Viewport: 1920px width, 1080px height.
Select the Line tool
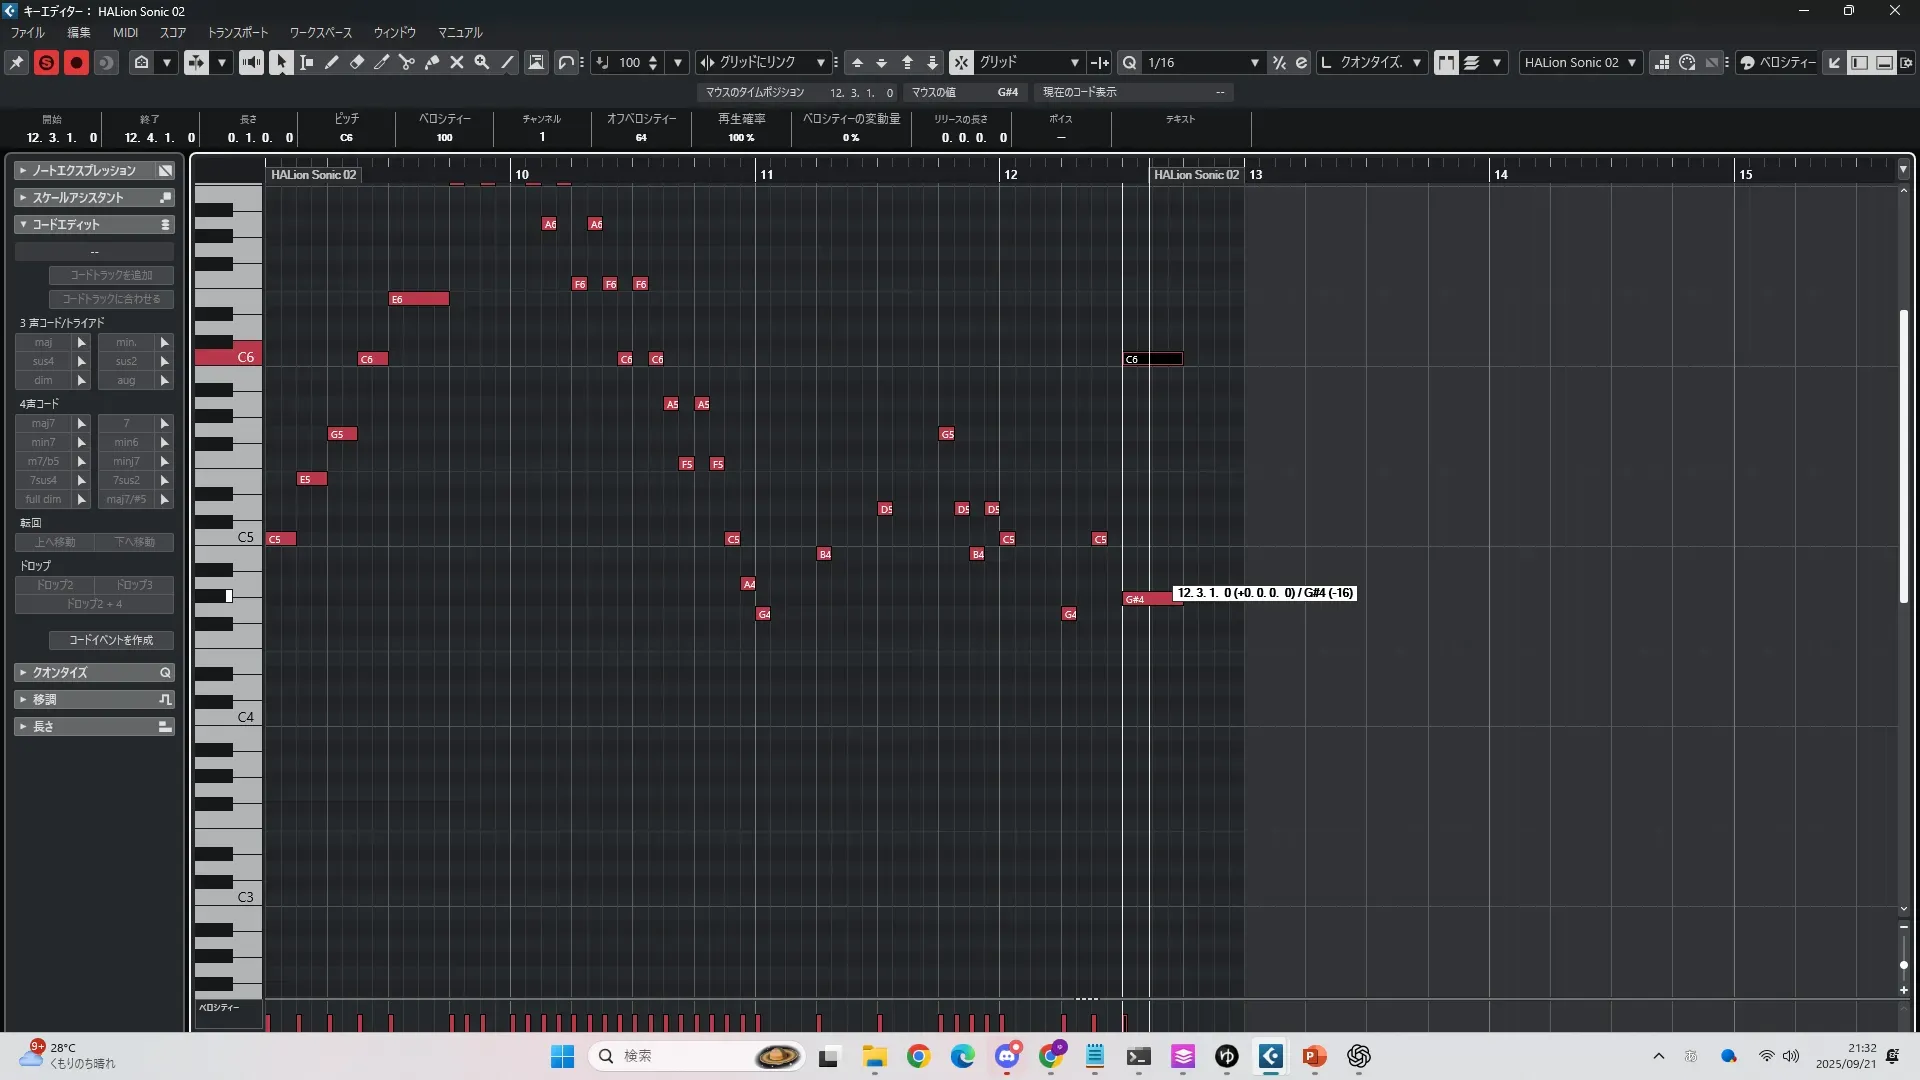tap(507, 62)
